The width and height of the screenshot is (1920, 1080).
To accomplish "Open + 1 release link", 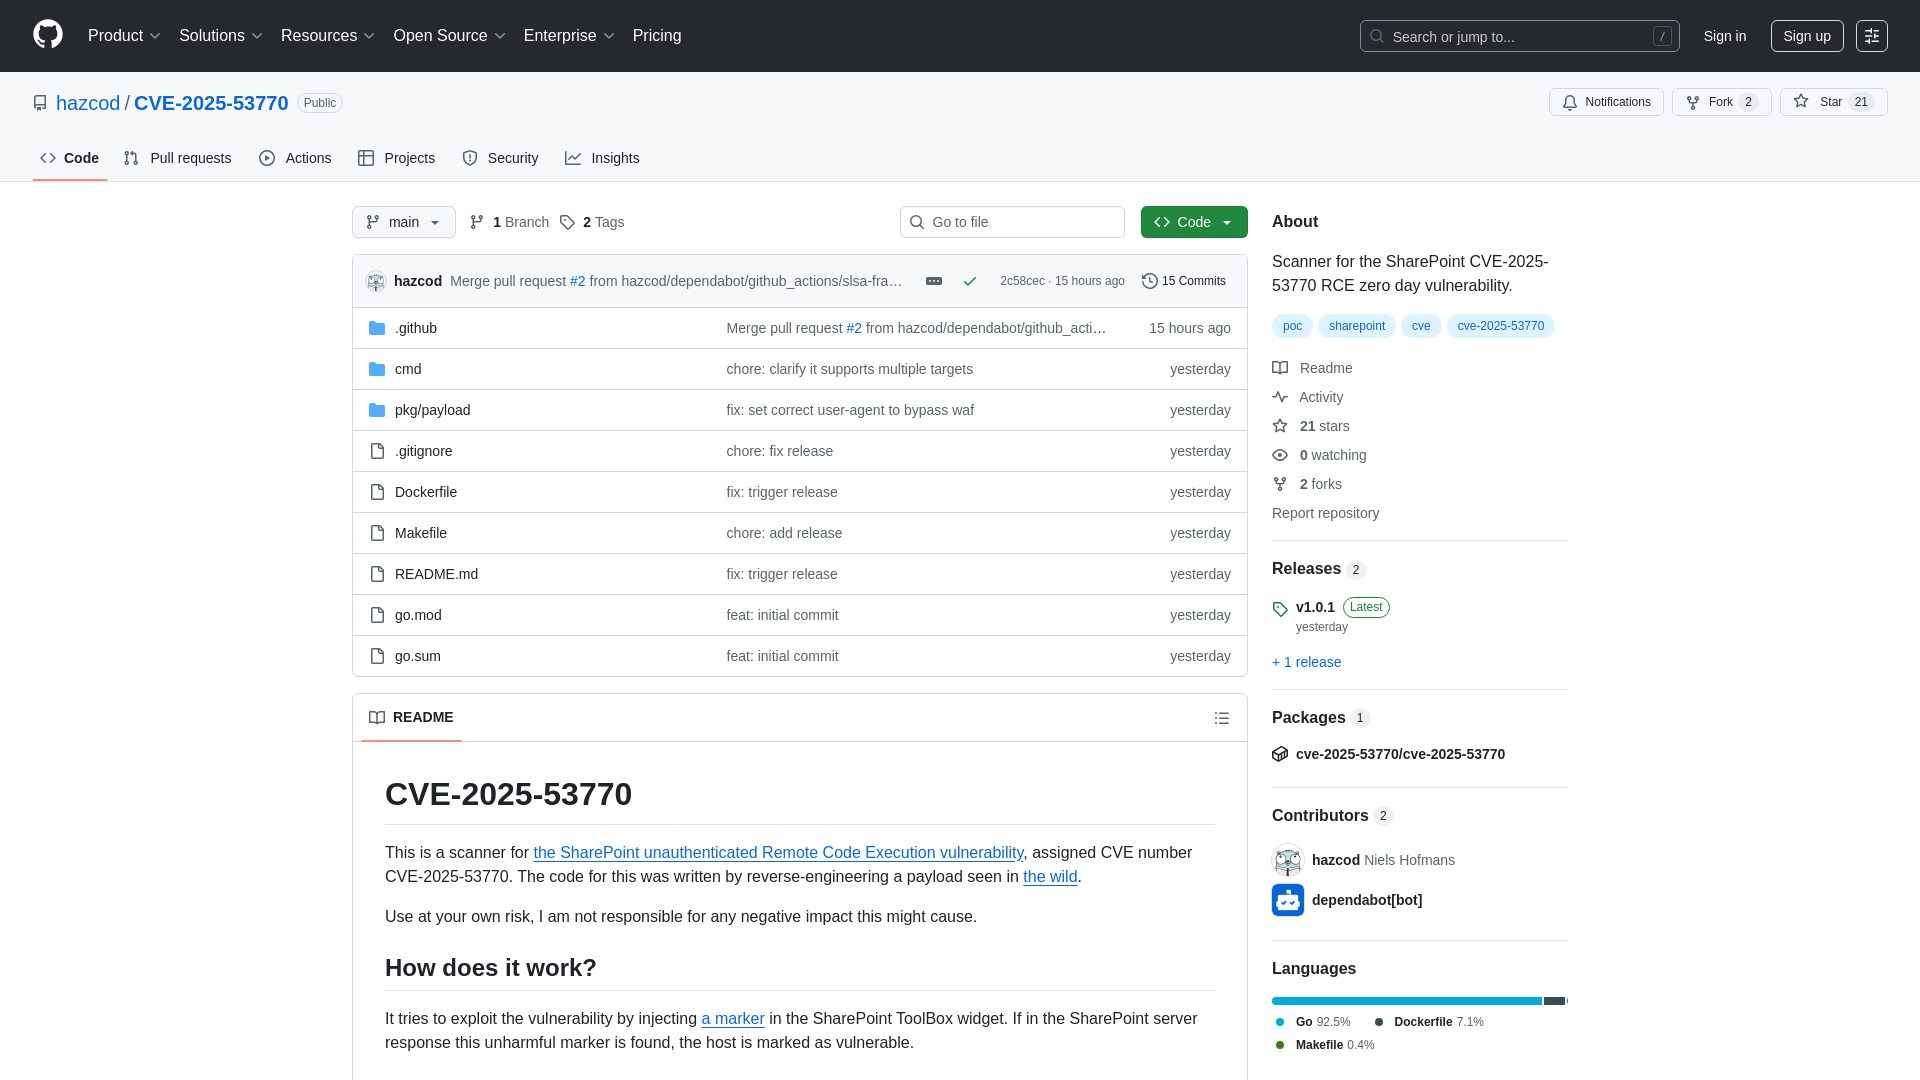I will [x=1306, y=662].
